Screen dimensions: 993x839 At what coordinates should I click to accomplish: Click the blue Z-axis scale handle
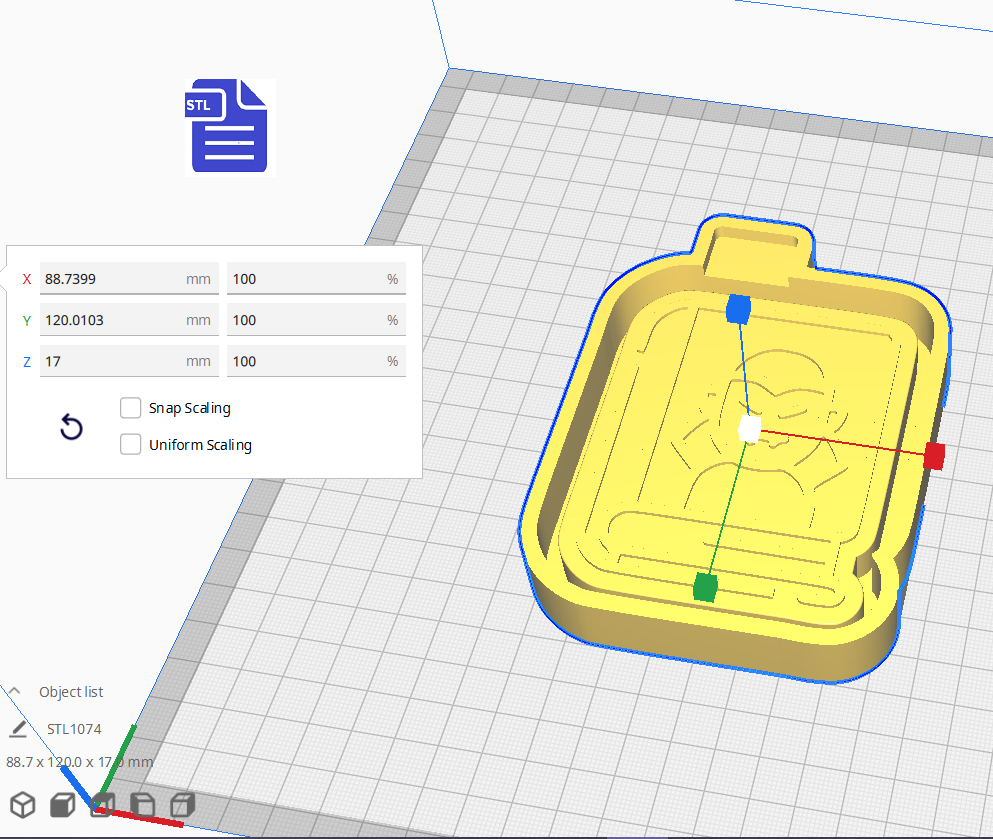pos(738,309)
